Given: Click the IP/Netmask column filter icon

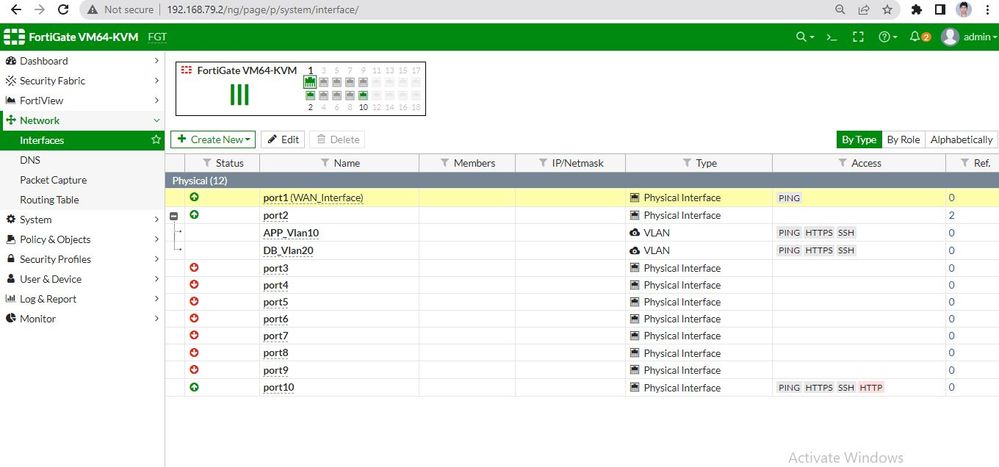Looking at the screenshot, I should (x=543, y=163).
